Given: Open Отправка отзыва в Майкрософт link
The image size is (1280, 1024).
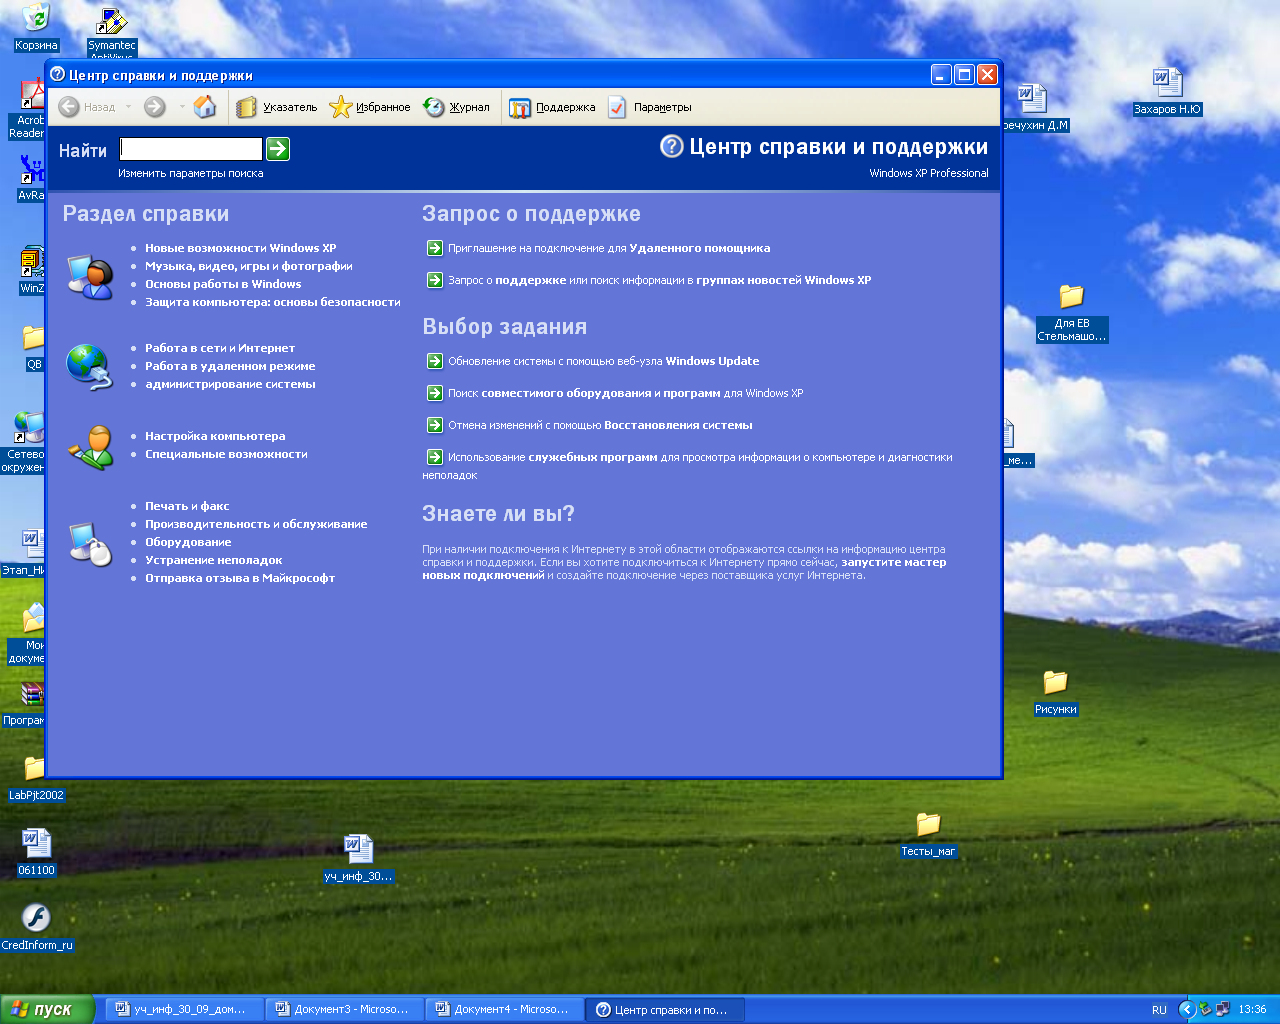Looking at the screenshot, I should pos(240,578).
